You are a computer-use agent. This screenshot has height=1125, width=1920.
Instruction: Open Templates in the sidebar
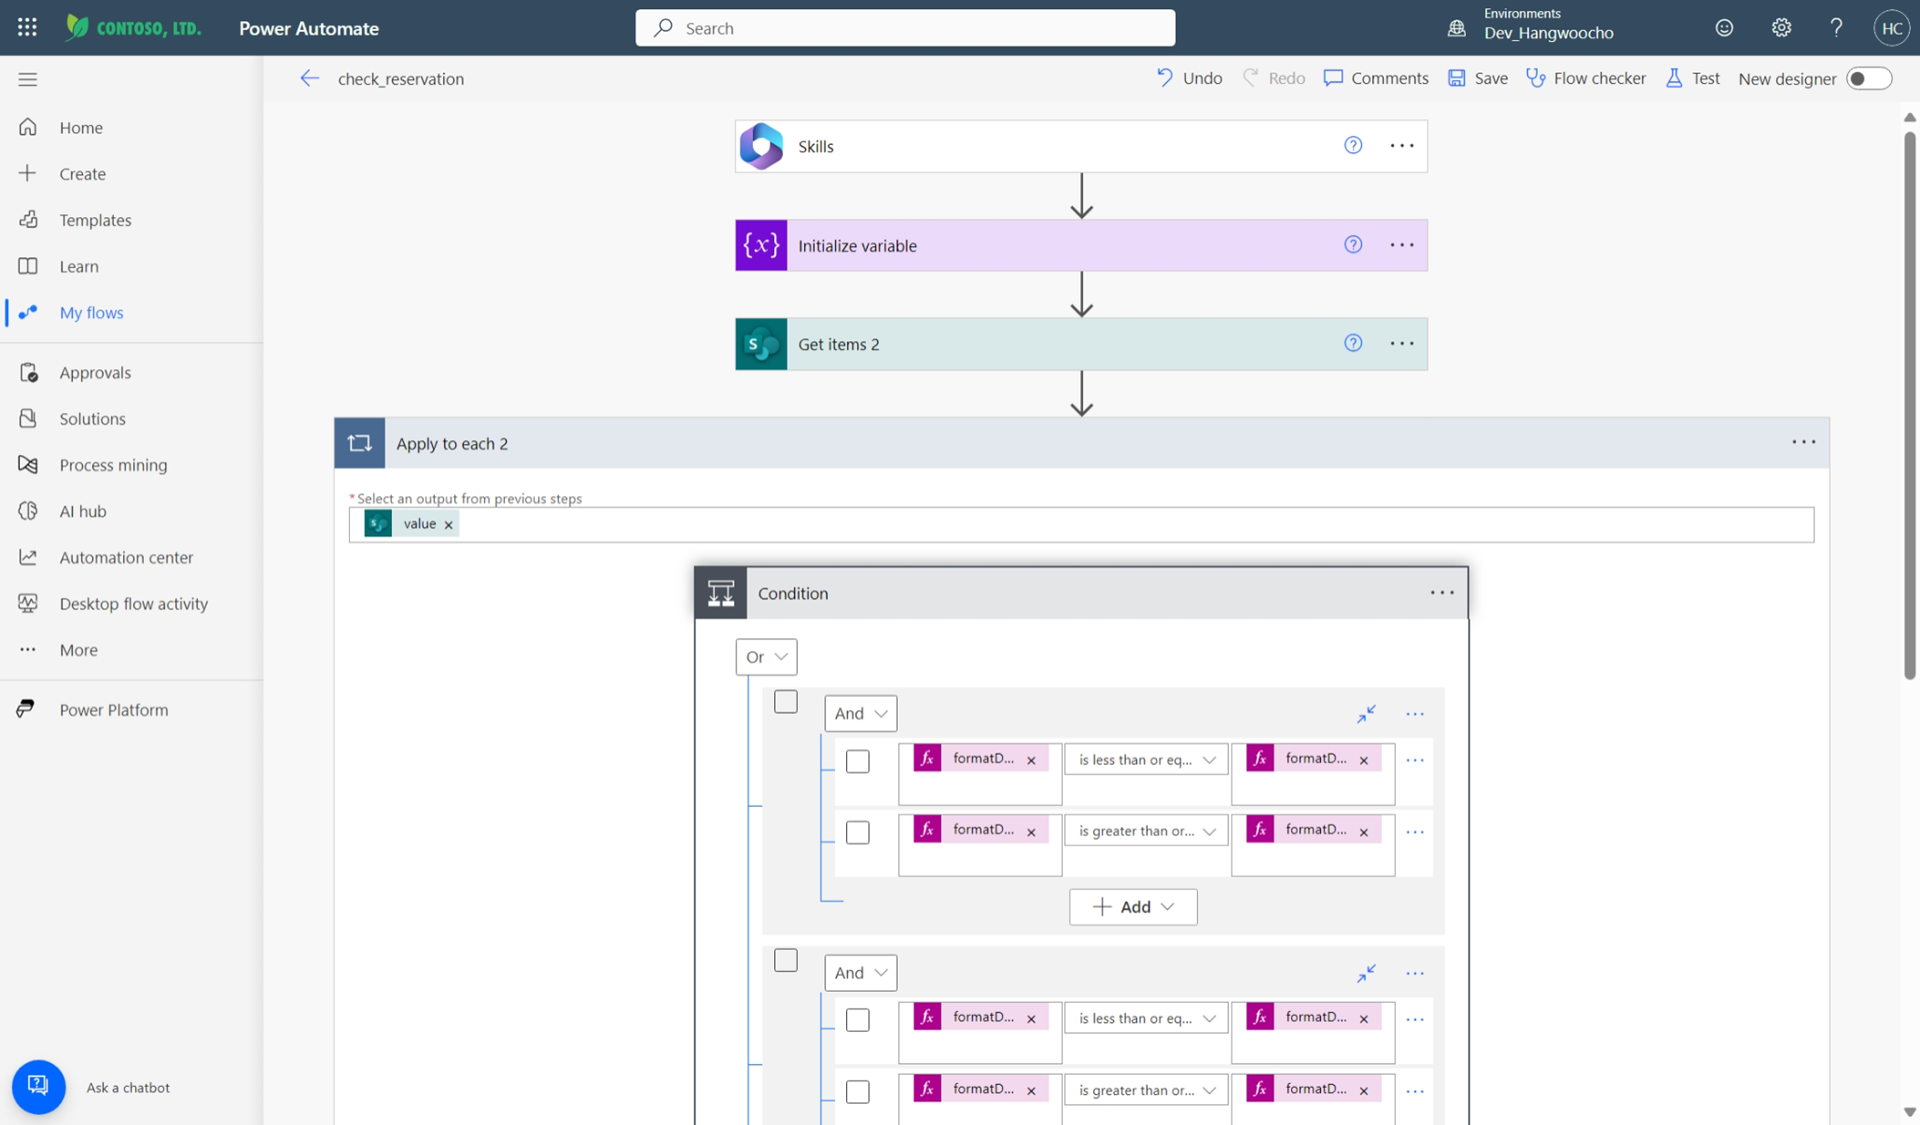[x=95, y=220]
